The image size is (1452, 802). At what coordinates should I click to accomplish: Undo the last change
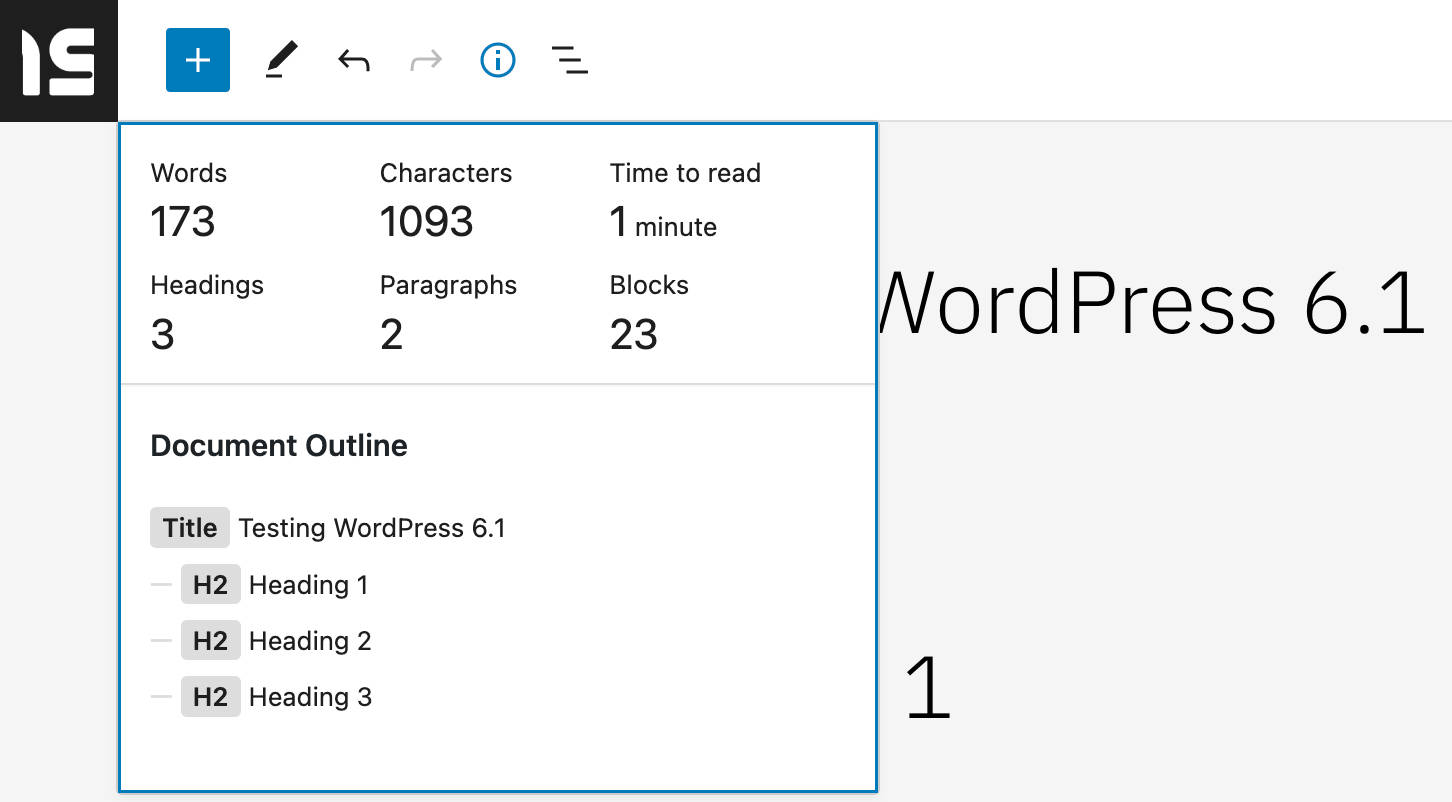tap(354, 60)
